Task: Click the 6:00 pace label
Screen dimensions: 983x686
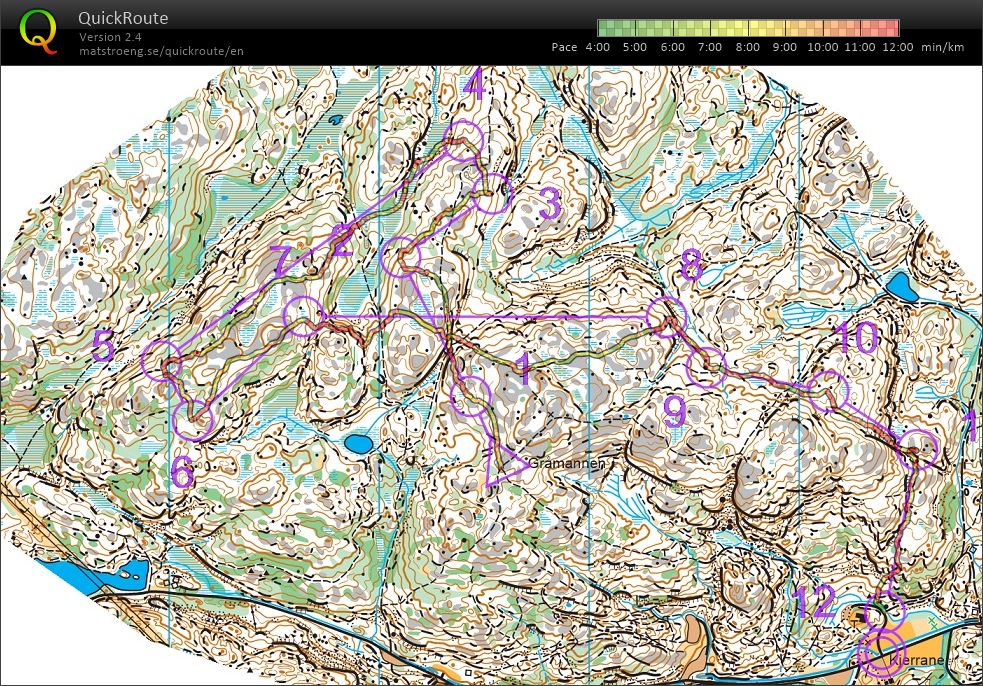Action: click(x=672, y=47)
